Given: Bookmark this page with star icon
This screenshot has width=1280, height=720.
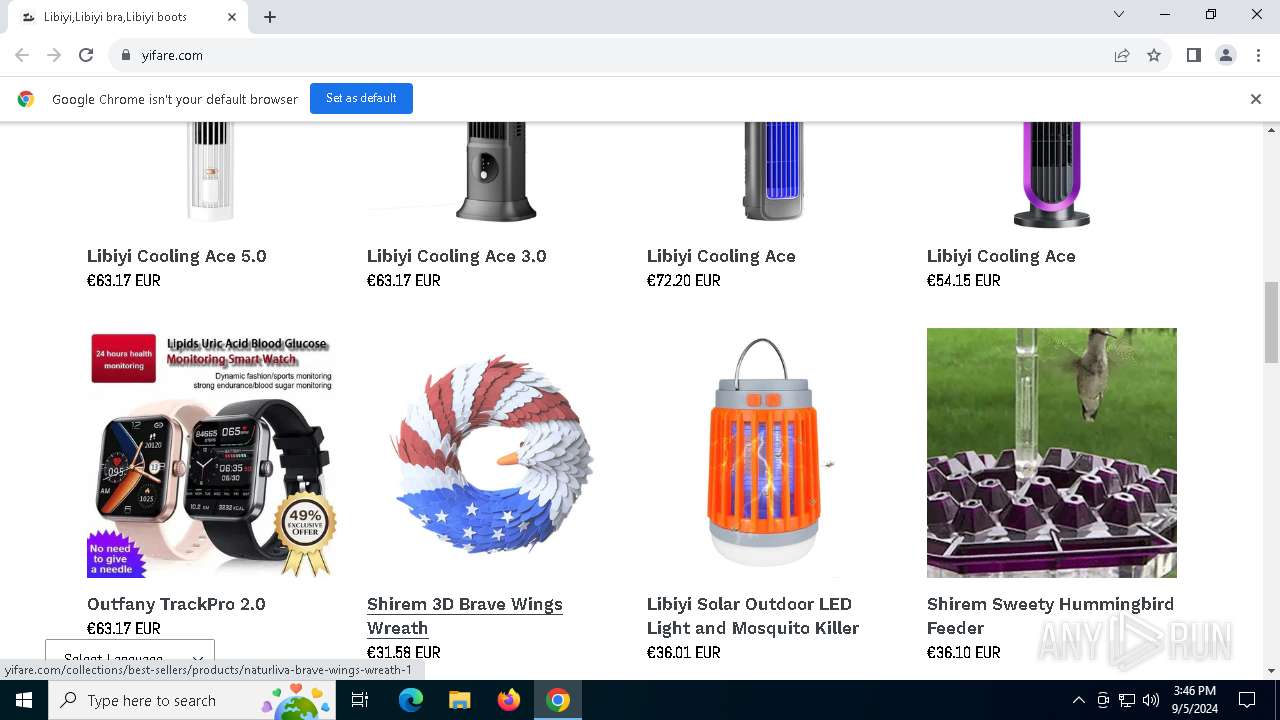Looking at the screenshot, I should pyautogui.click(x=1154, y=55).
